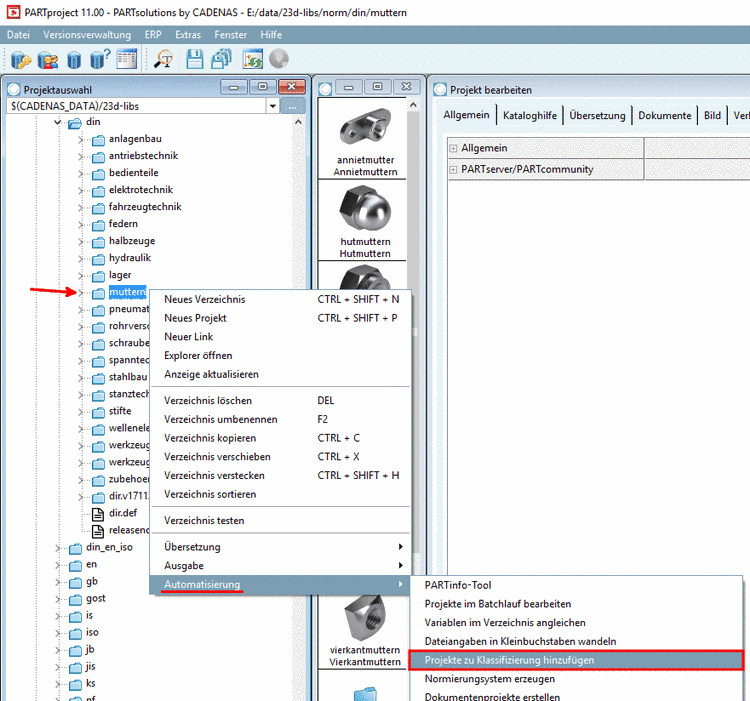Screen dimensions: 750x701
Task: Choose Explorer öffnen in context menu
Action: click(281, 355)
